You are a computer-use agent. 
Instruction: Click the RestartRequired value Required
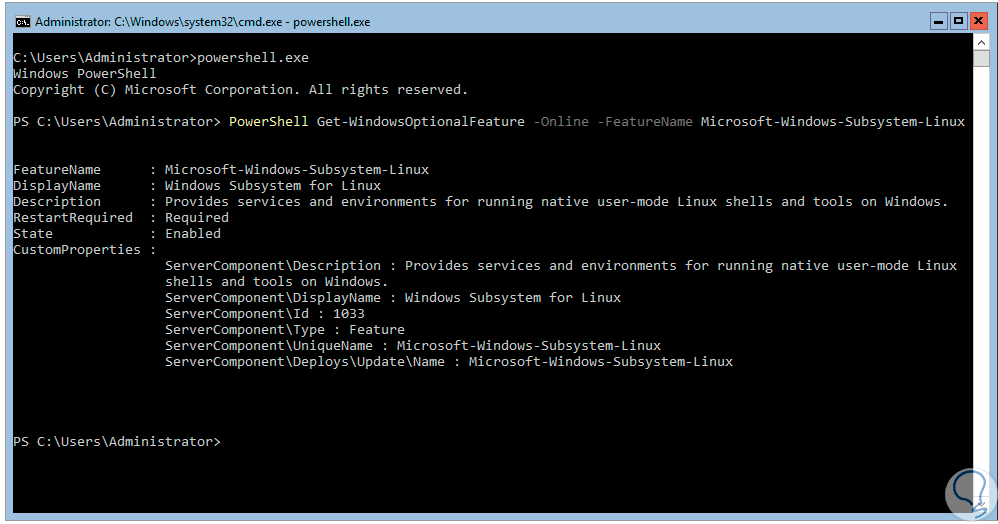point(197,217)
